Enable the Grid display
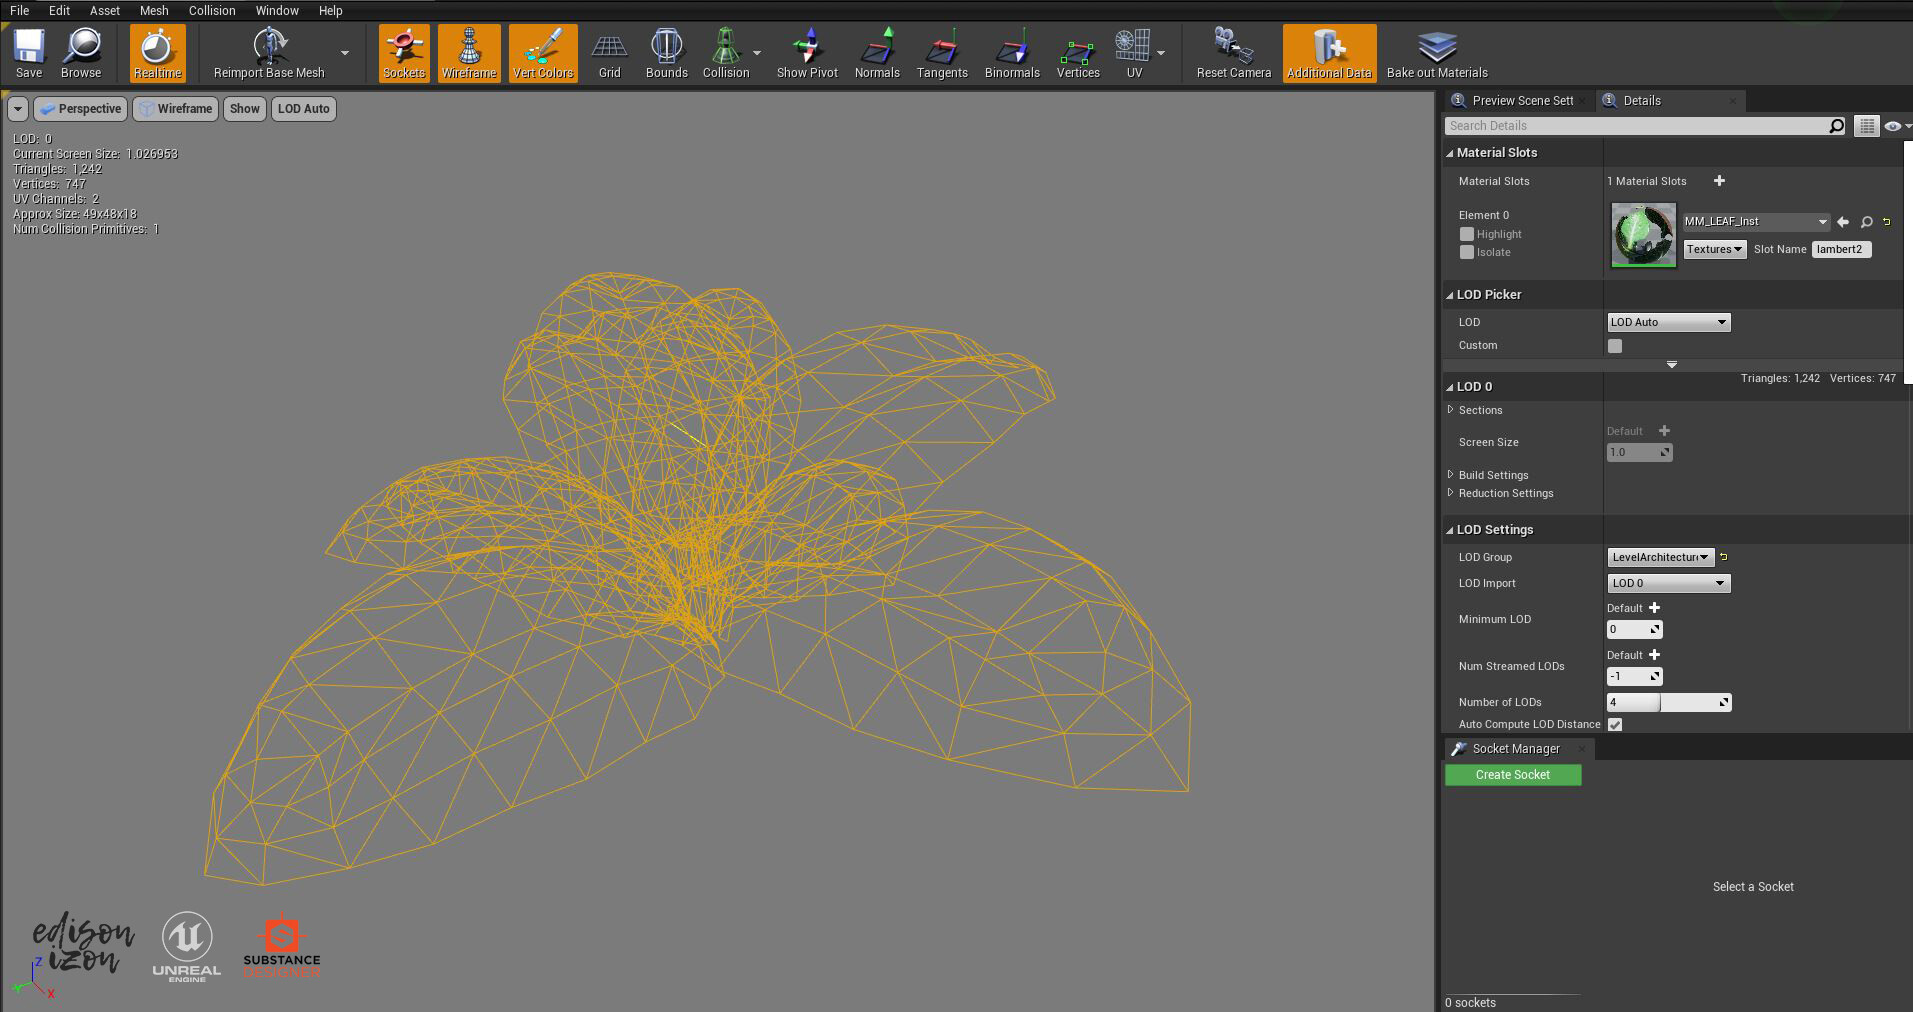This screenshot has width=1913, height=1012. point(609,52)
